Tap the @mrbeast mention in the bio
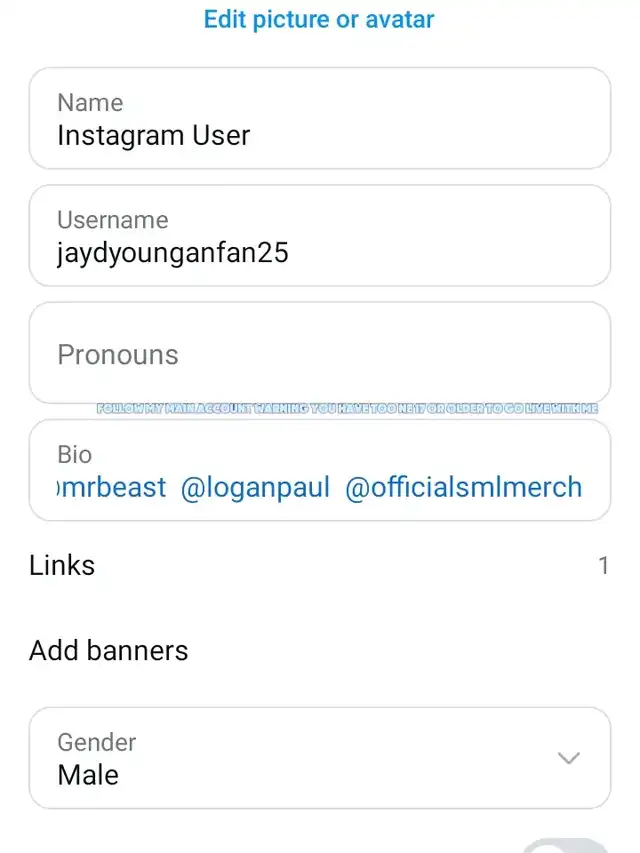This screenshot has width=640, height=853. (113, 488)
